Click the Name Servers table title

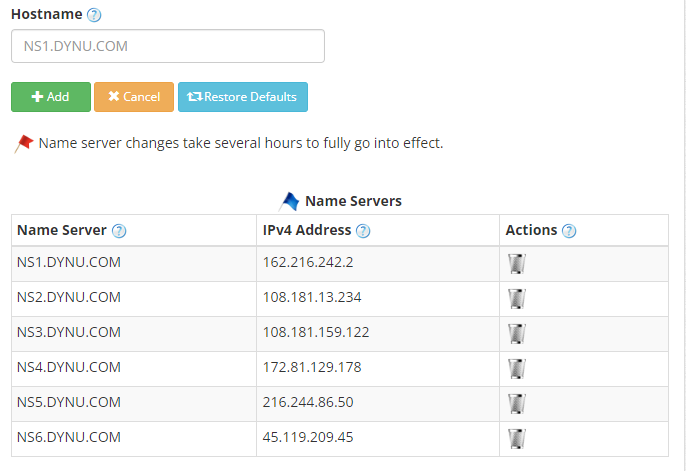[x=353, y=201]
